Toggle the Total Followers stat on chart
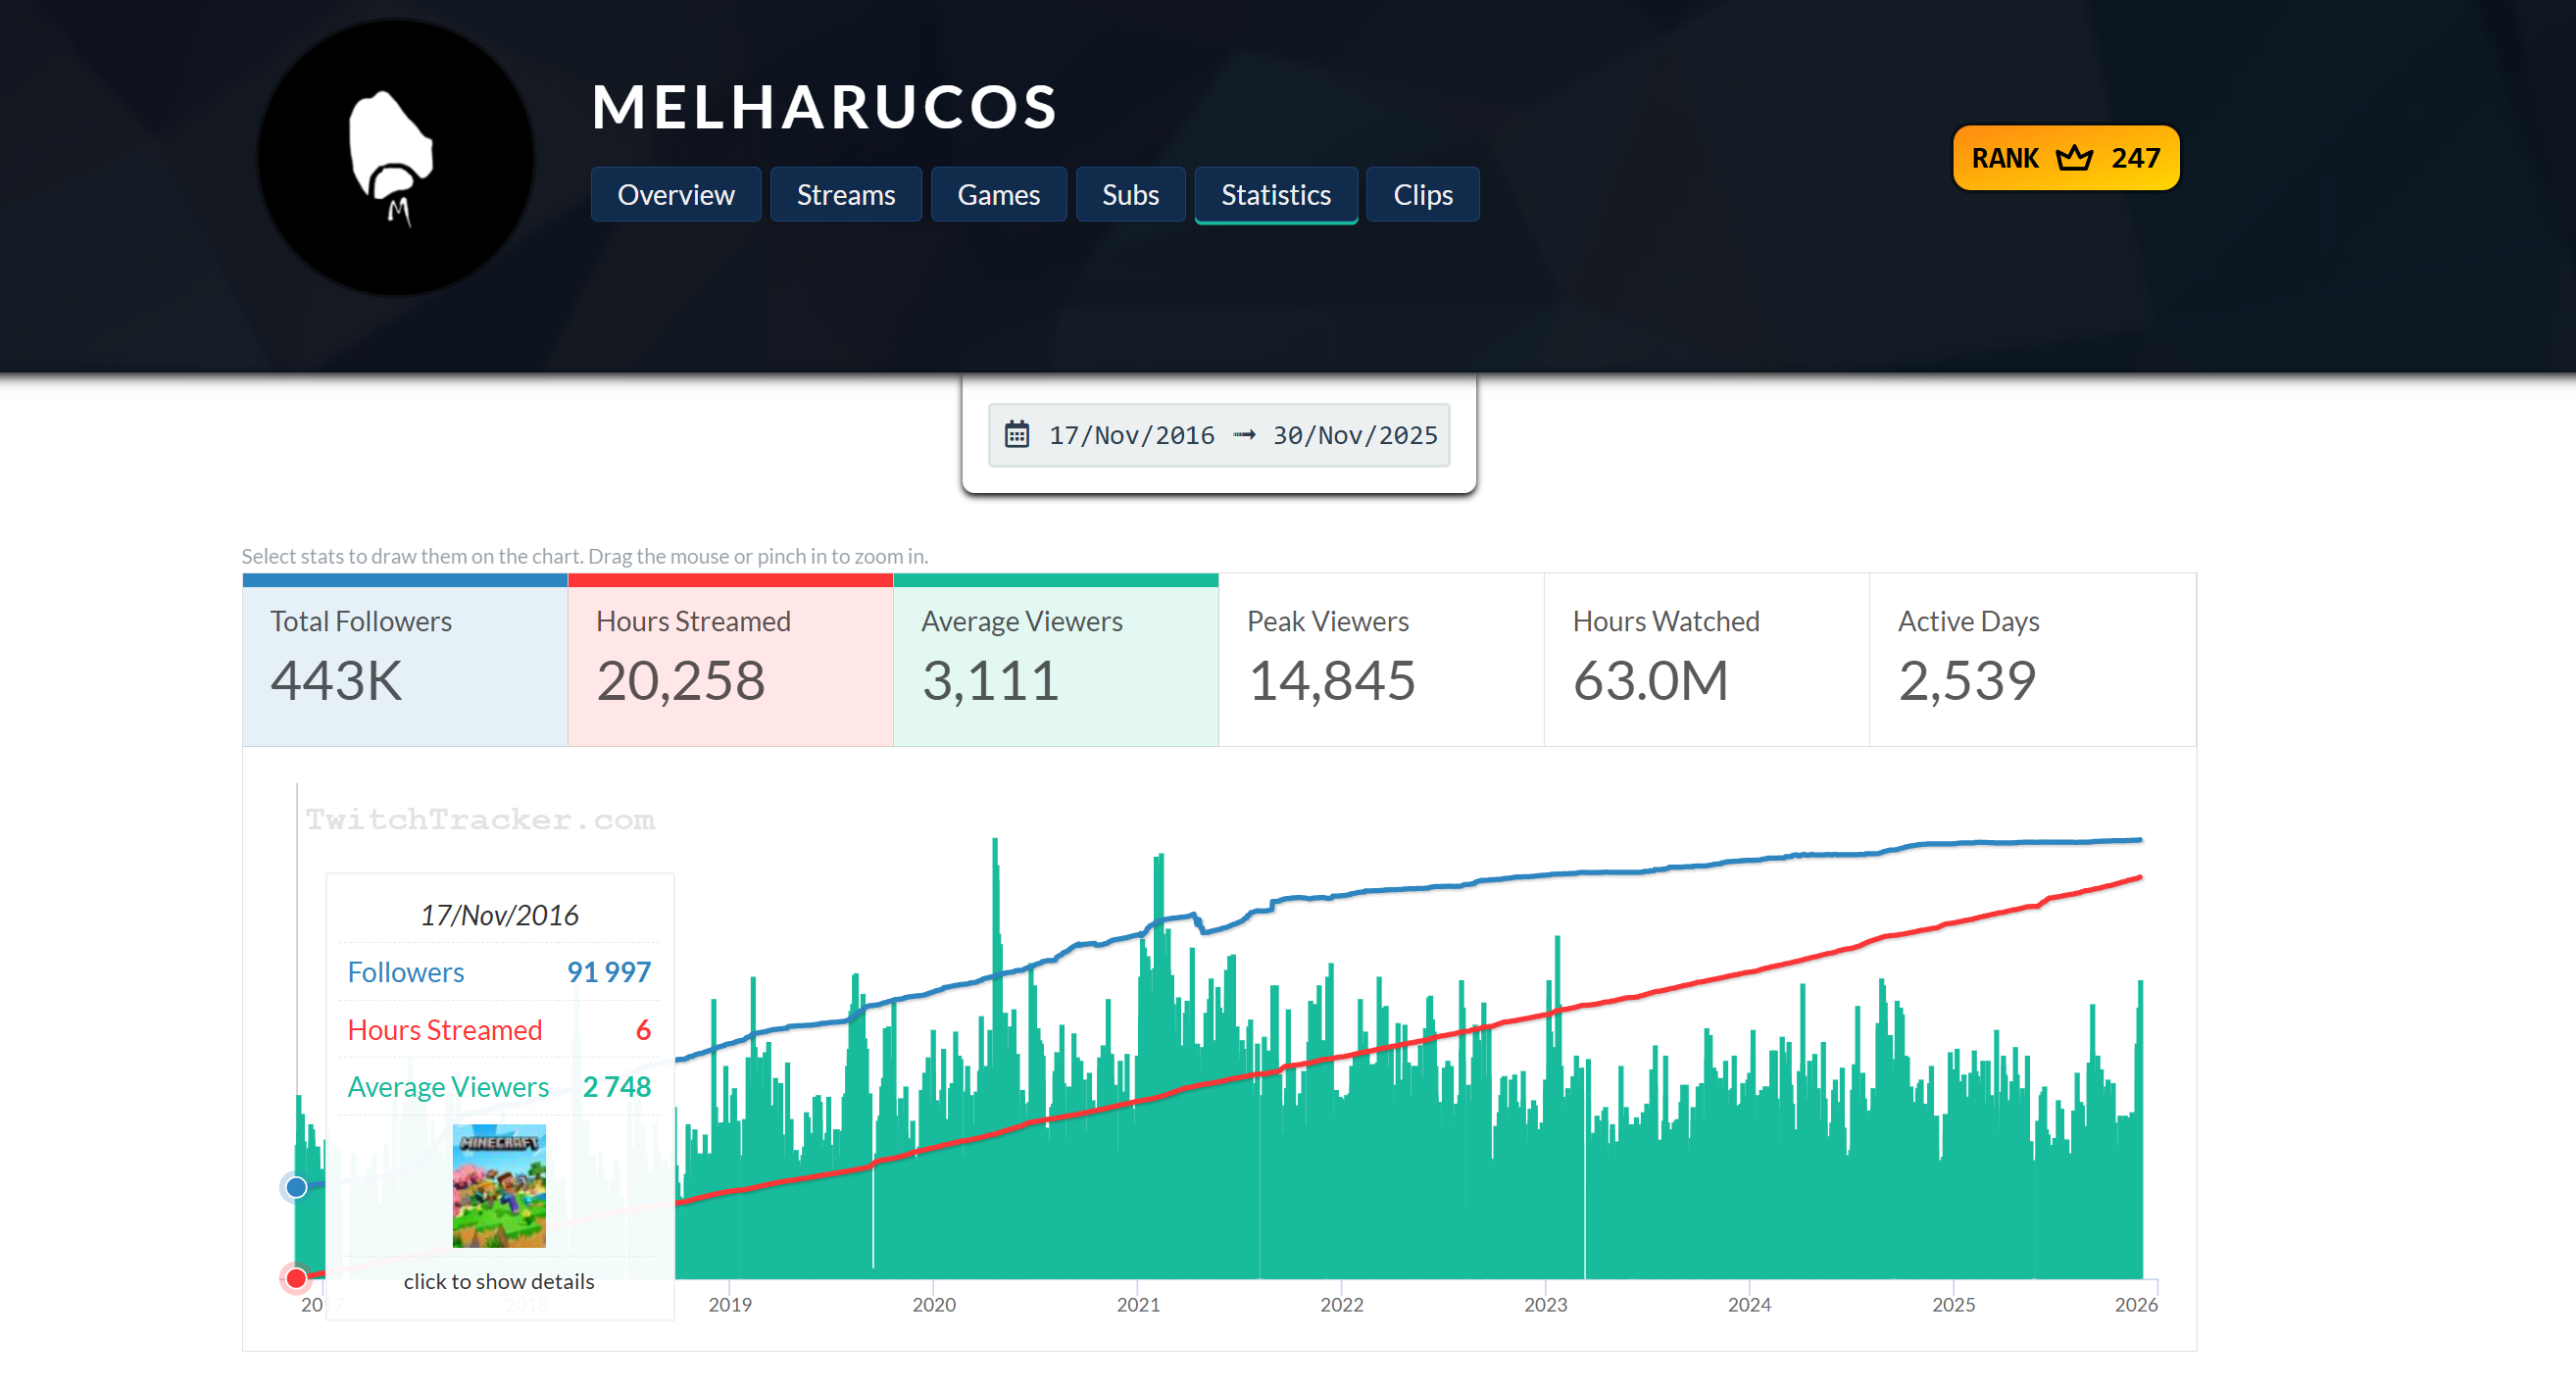The image size is (2576, 1389). 404,660
